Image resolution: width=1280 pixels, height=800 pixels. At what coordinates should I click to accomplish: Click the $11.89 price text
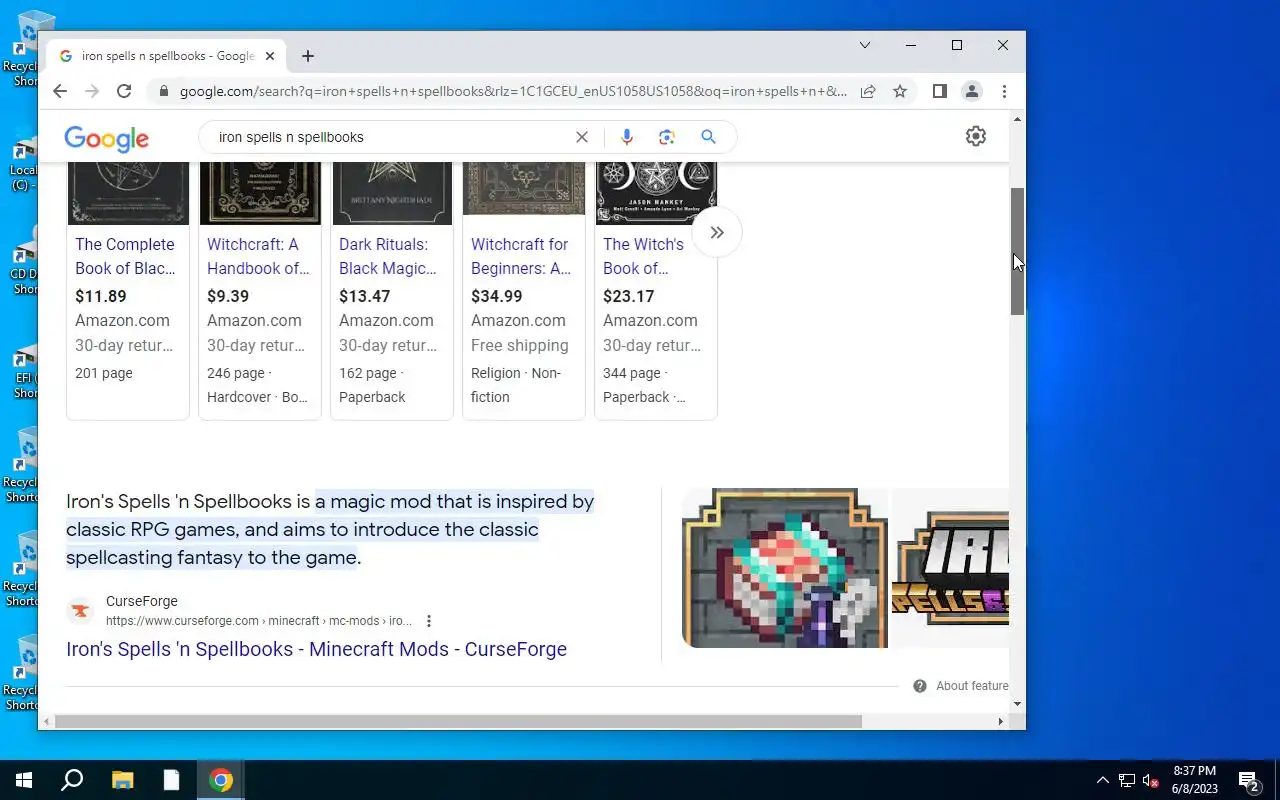101,296
